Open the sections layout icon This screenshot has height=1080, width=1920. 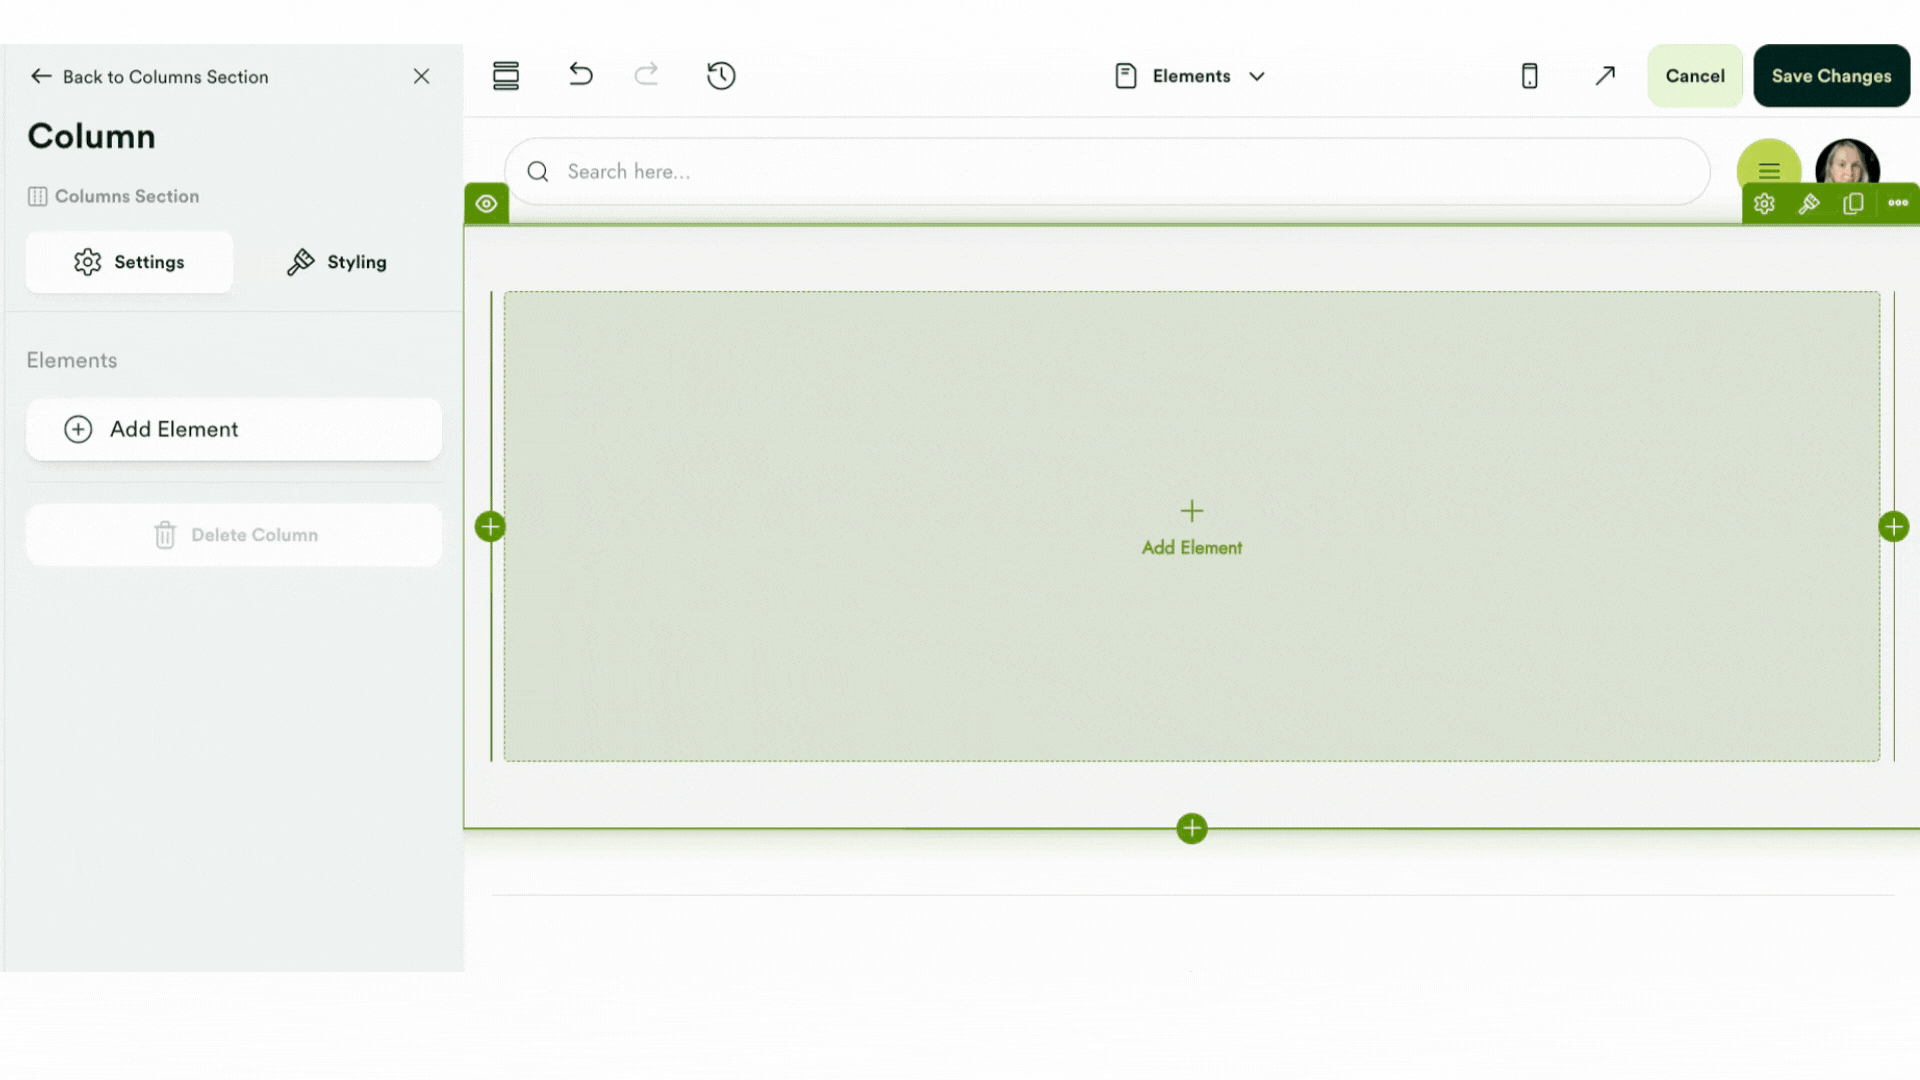point(506,76)
